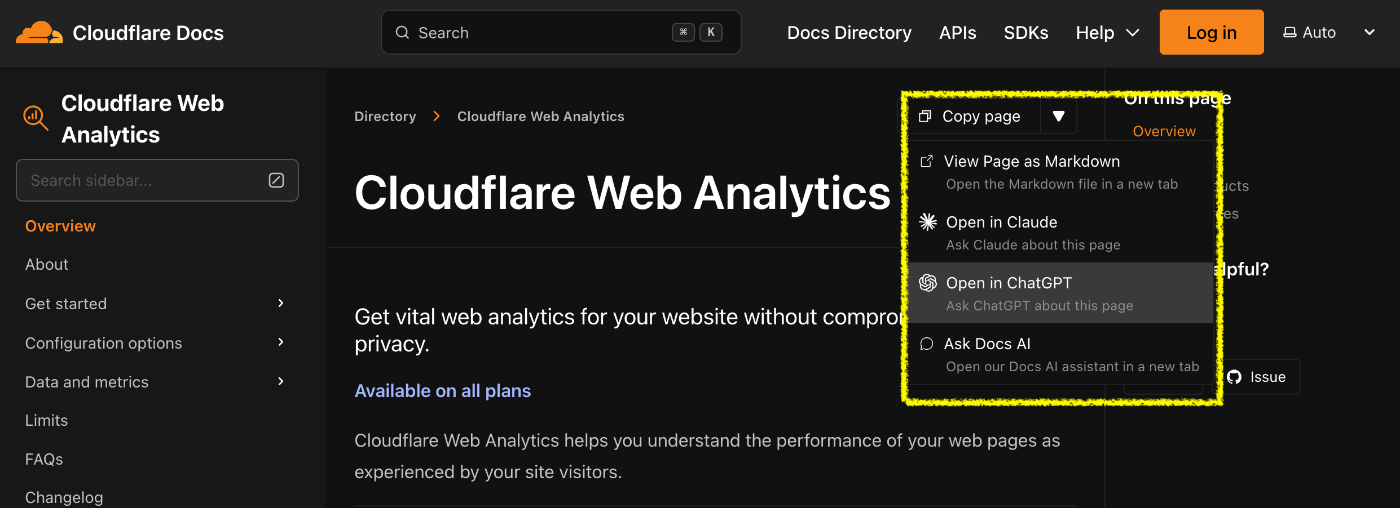
Task: Click the Log in button
Action: point(1212,33)
